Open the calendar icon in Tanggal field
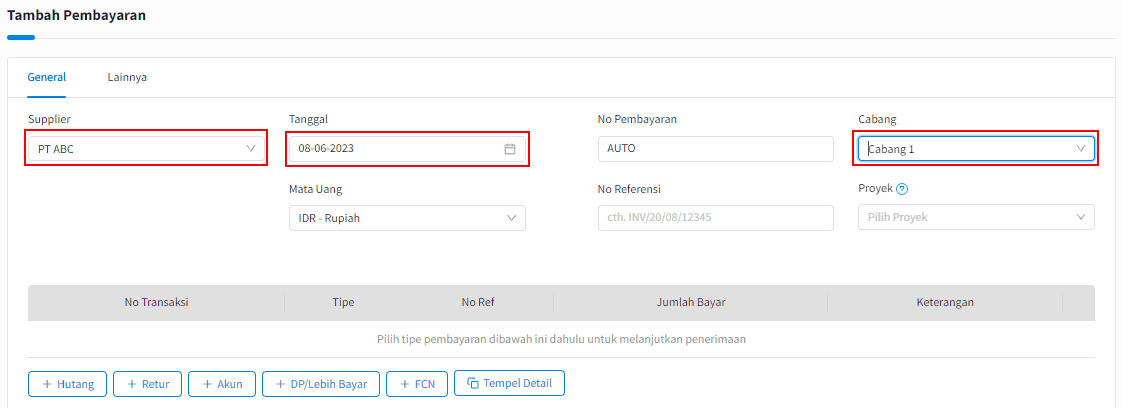The width and height of the screenshot is (1123, 408). click(x=510, y=149)
